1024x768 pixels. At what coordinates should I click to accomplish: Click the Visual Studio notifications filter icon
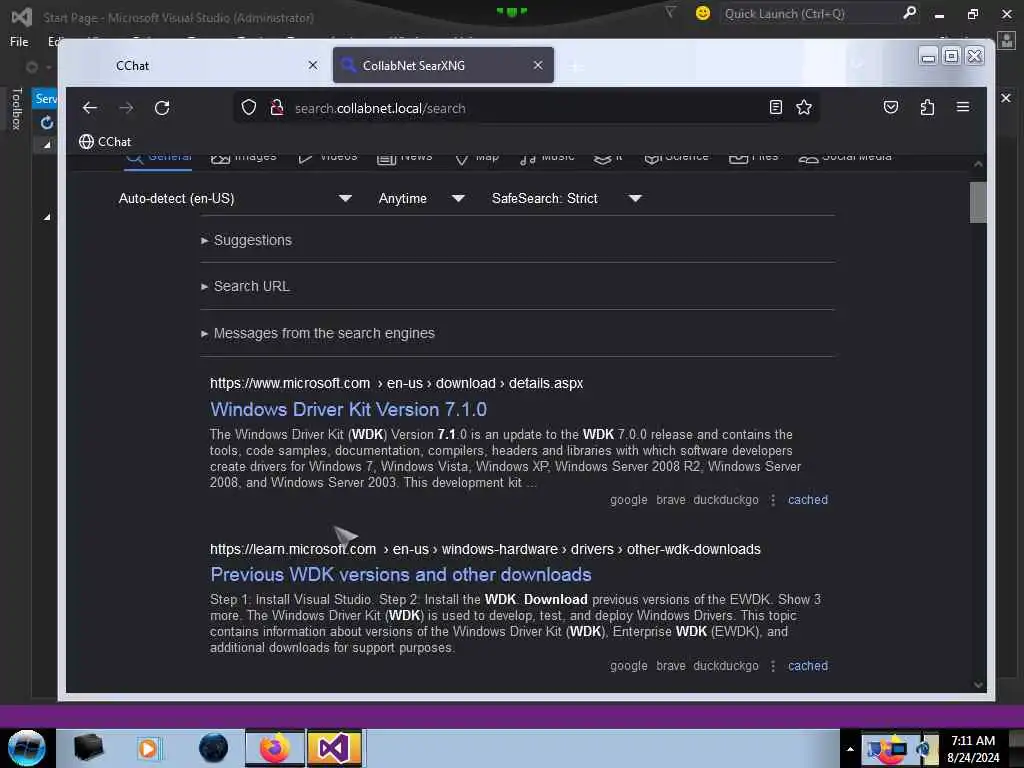(669, 12)
